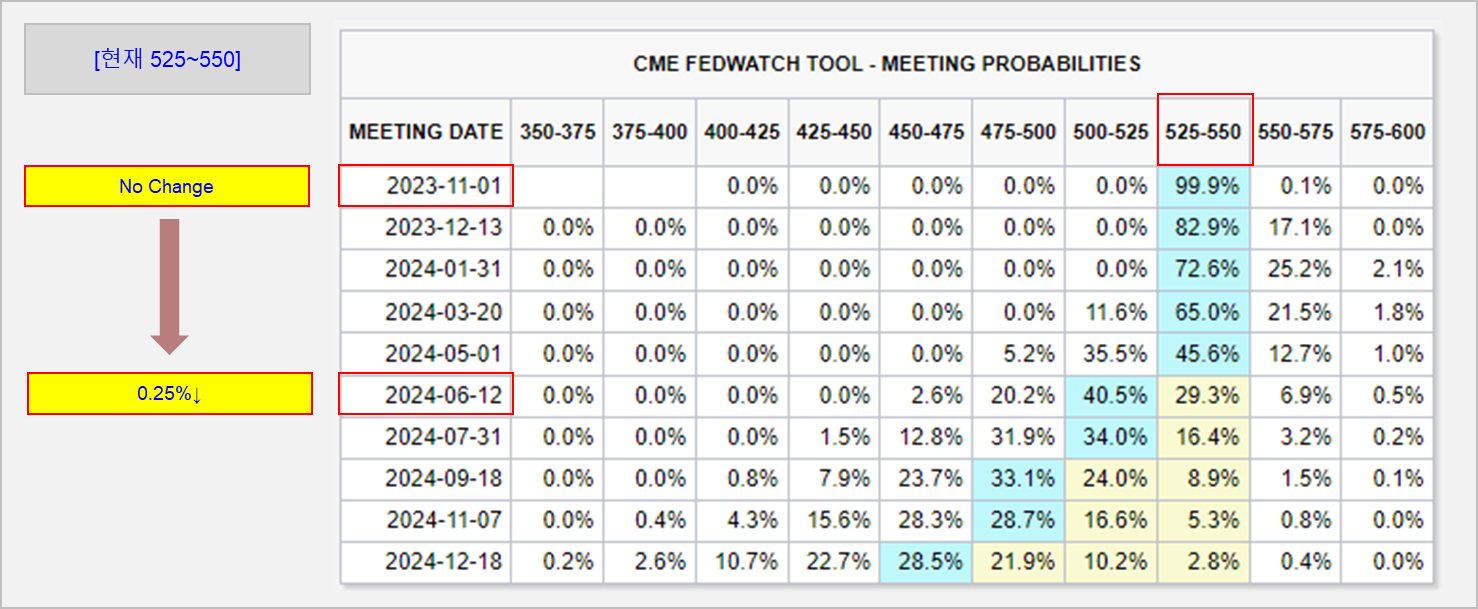Click the '425-450' column header

click(834, 132)
